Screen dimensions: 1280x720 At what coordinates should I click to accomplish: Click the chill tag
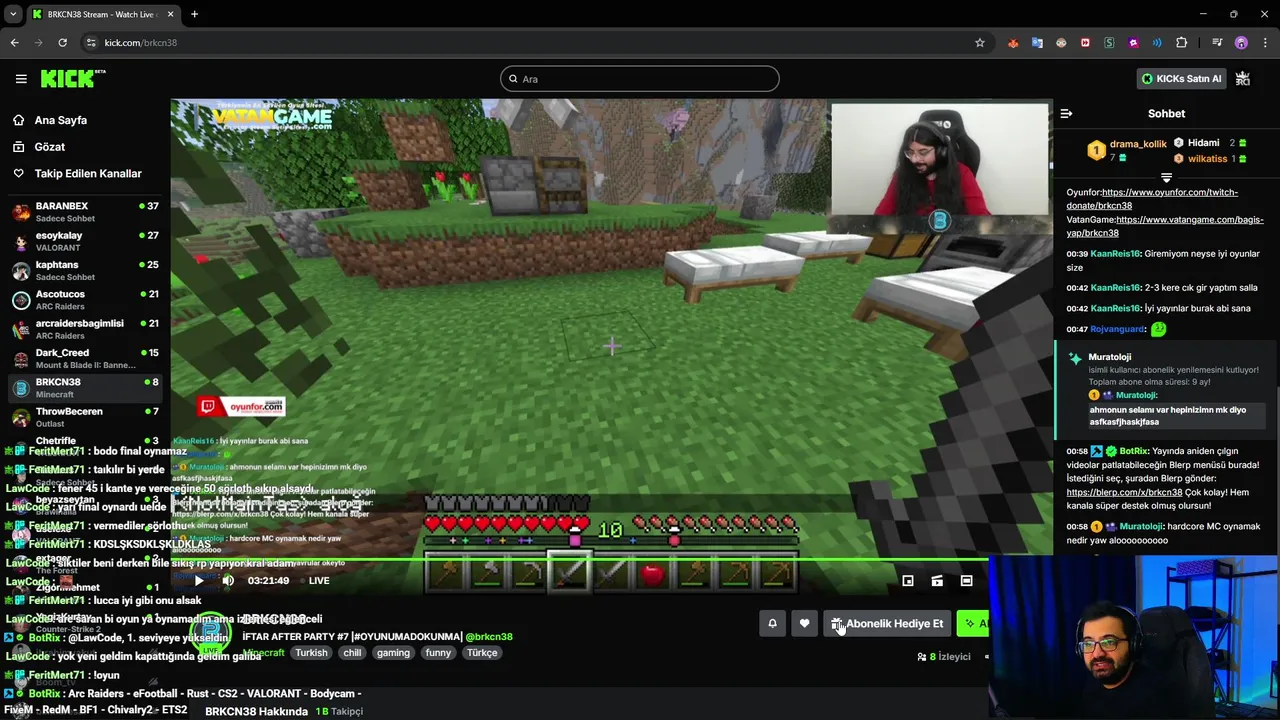(352, 653)
